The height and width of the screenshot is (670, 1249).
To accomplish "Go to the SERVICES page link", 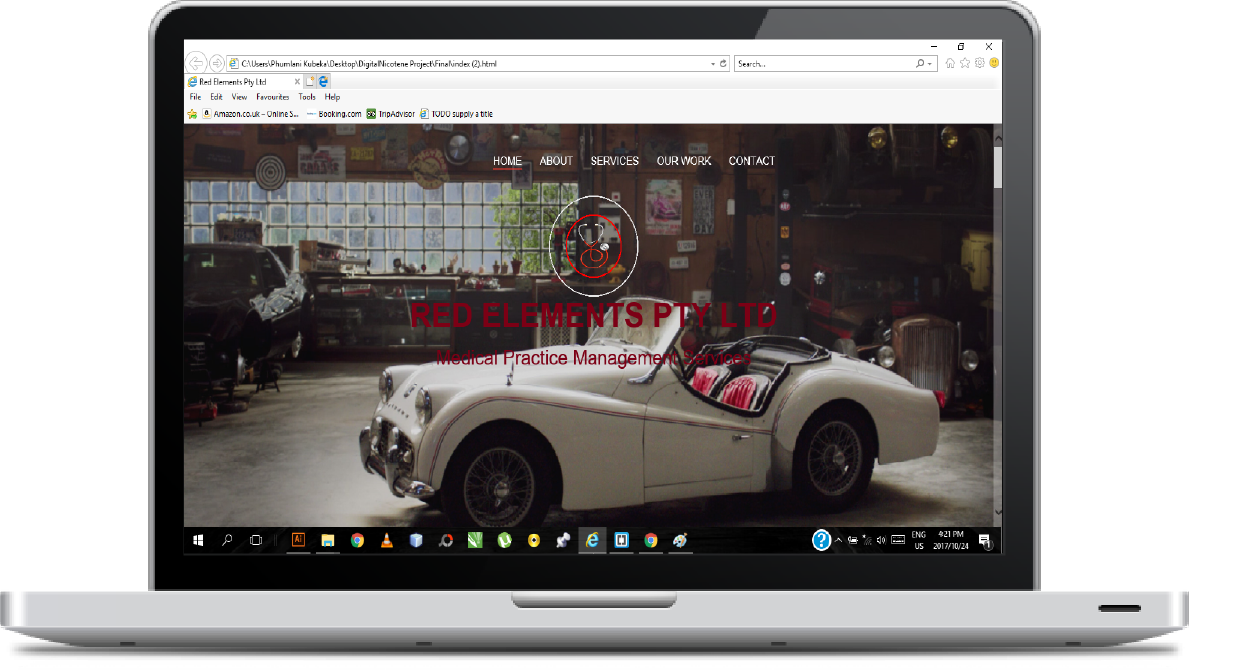I will click(614, 161).
